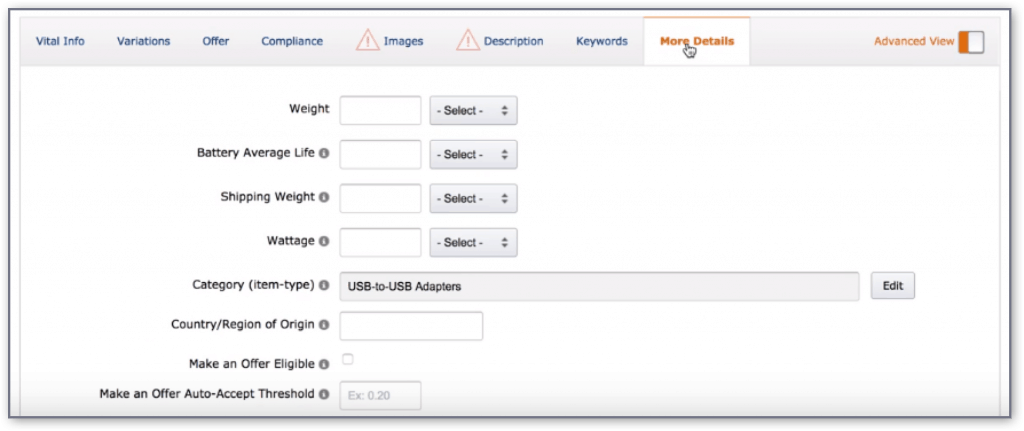Viewport: 1024px width, 431px height.
Task: Click warning triangle icon on Images tab
Action: point(367,41)
